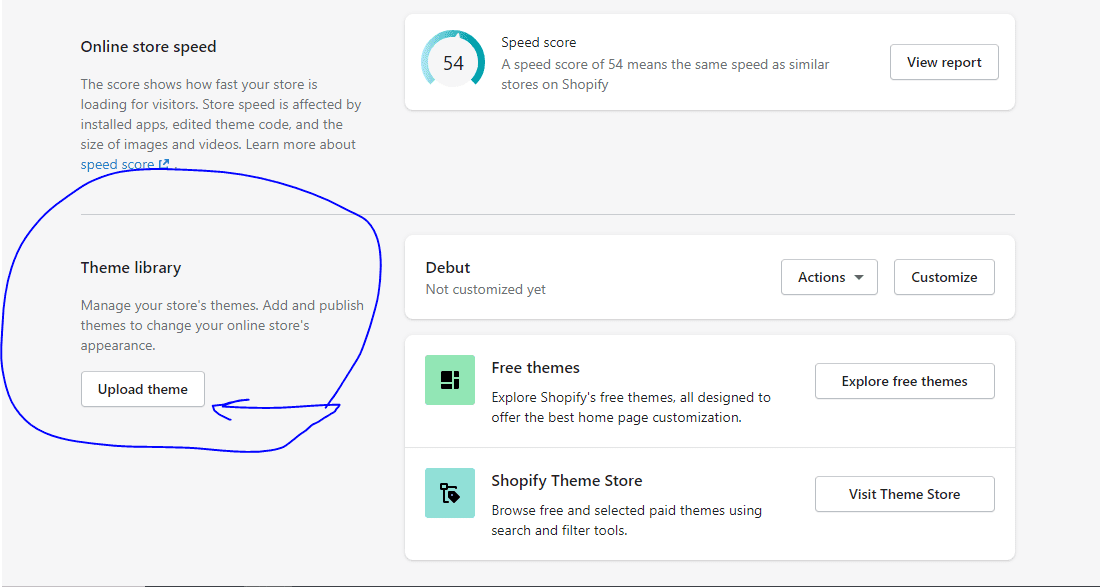
Task: Click the external link icon after speed score
Action: click(x=164, y=164)
